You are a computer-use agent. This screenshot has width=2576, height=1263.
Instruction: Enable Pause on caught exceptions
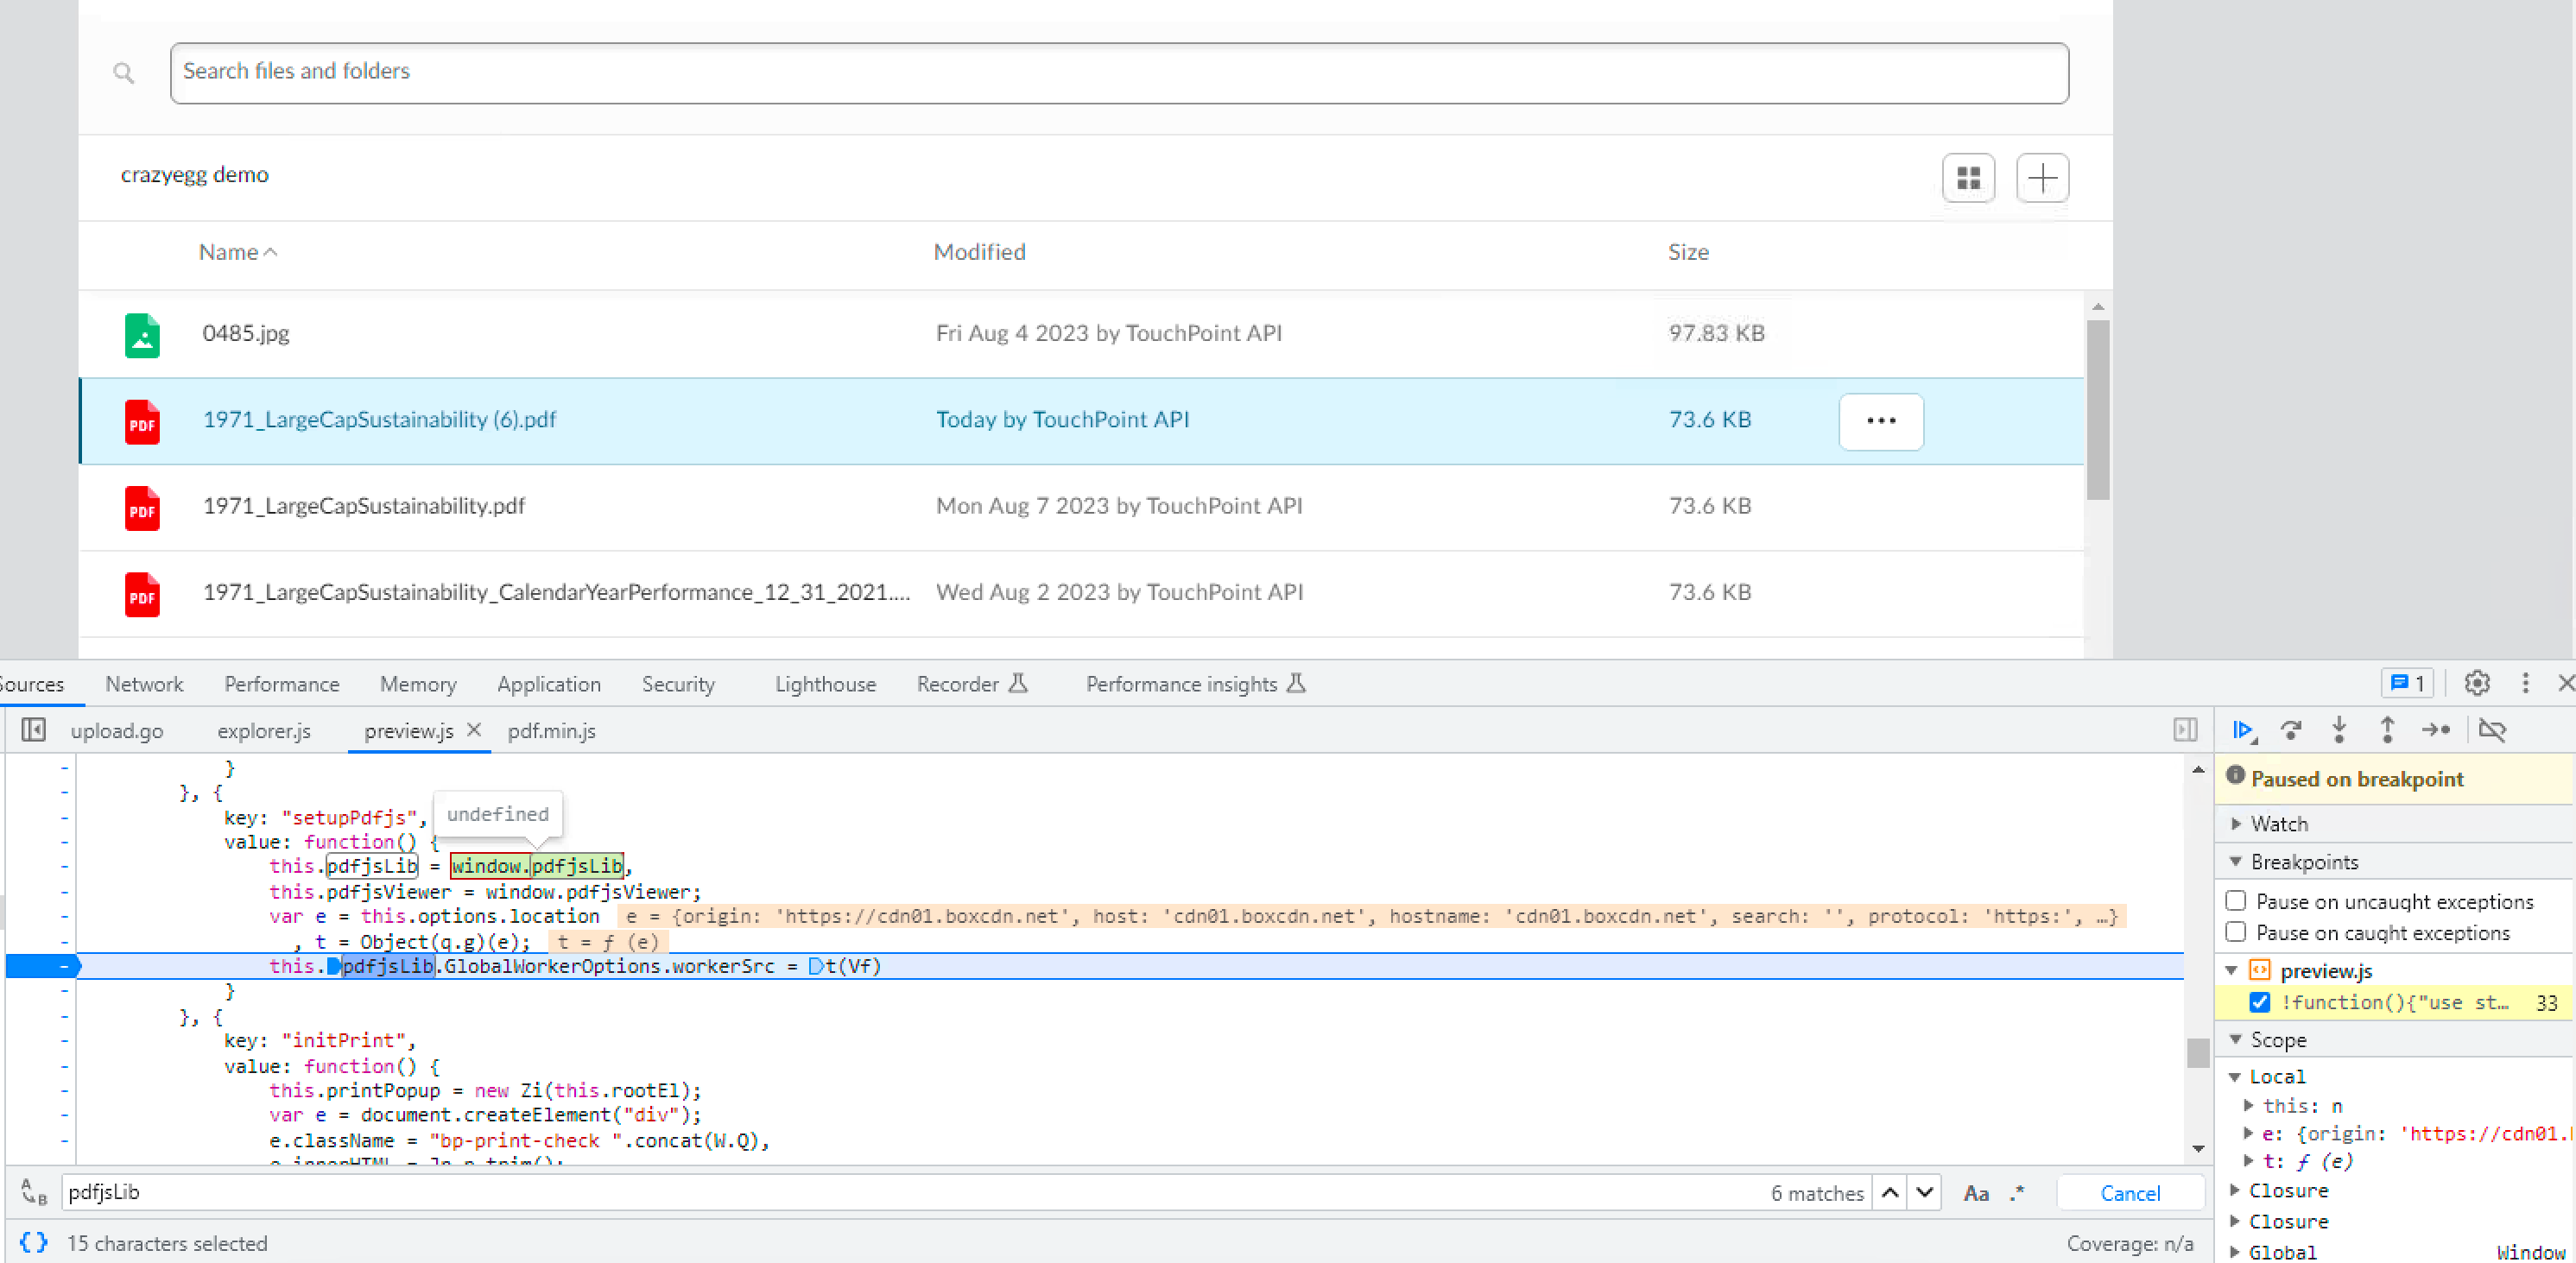coord(2236,932)
